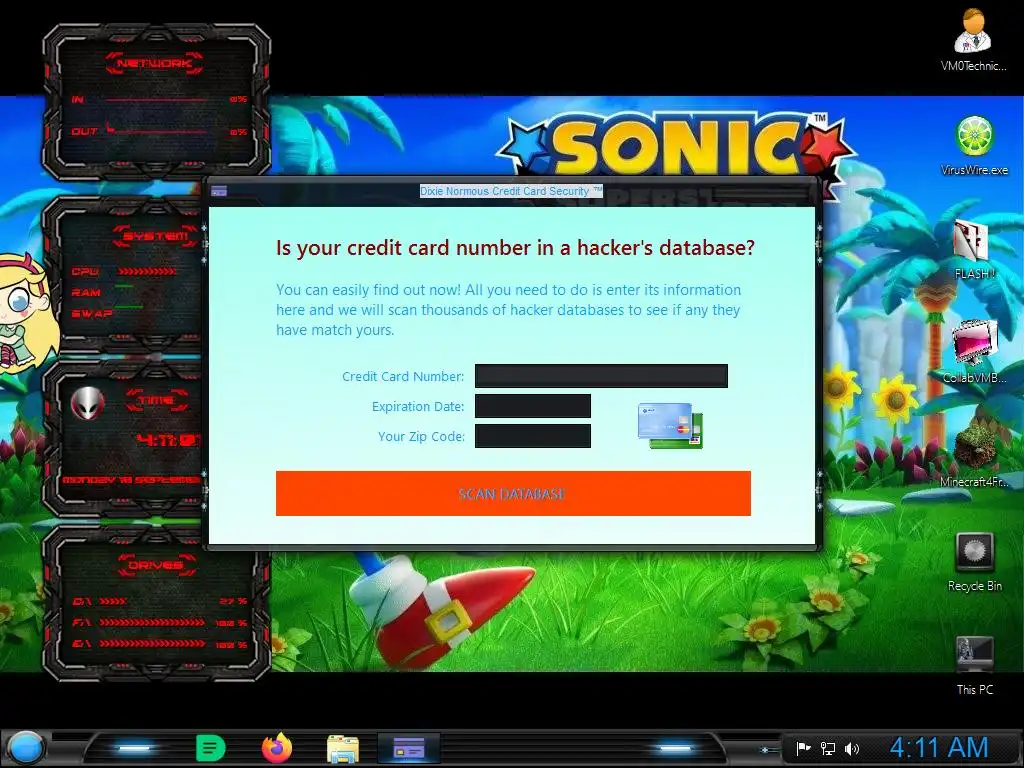Click the Action Center flag tray icon
Image resolution: width=1024 pixels, height=768 pixels.
[x=803, y=748]
